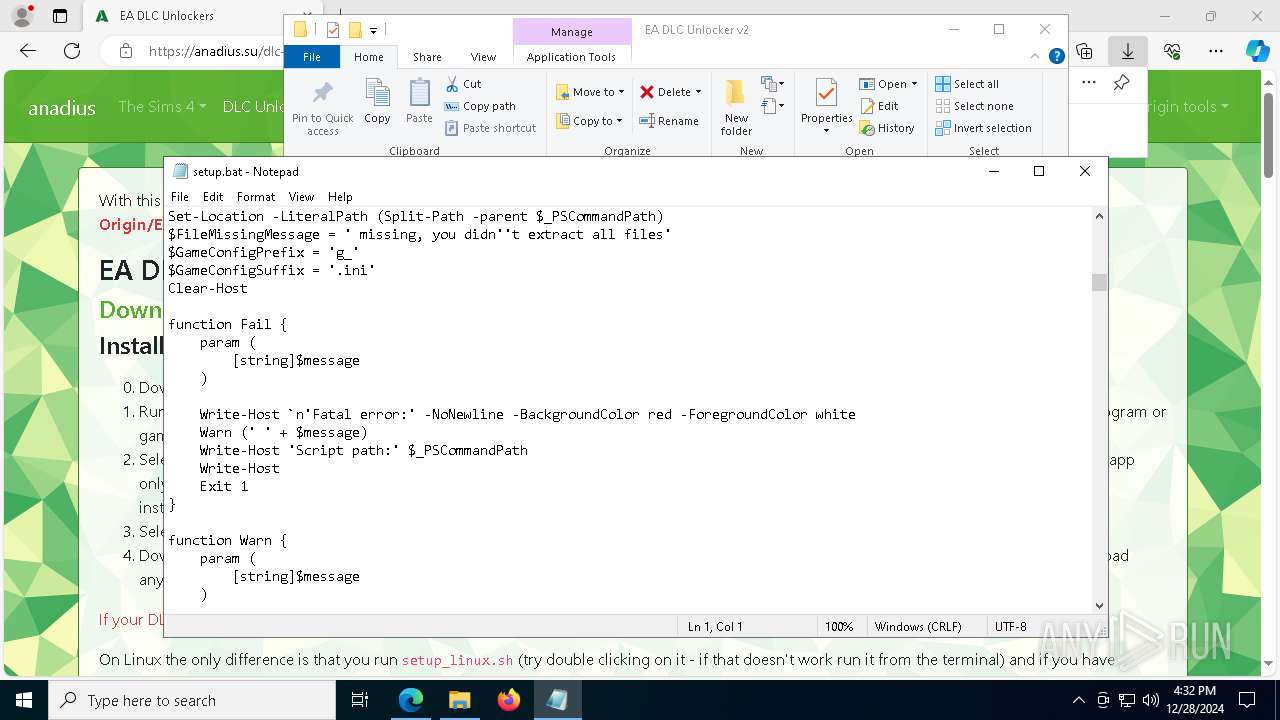Viewport: 1280px width, 720px height.
Task: Refresh the Edge browser page
Action: point(72,51)
